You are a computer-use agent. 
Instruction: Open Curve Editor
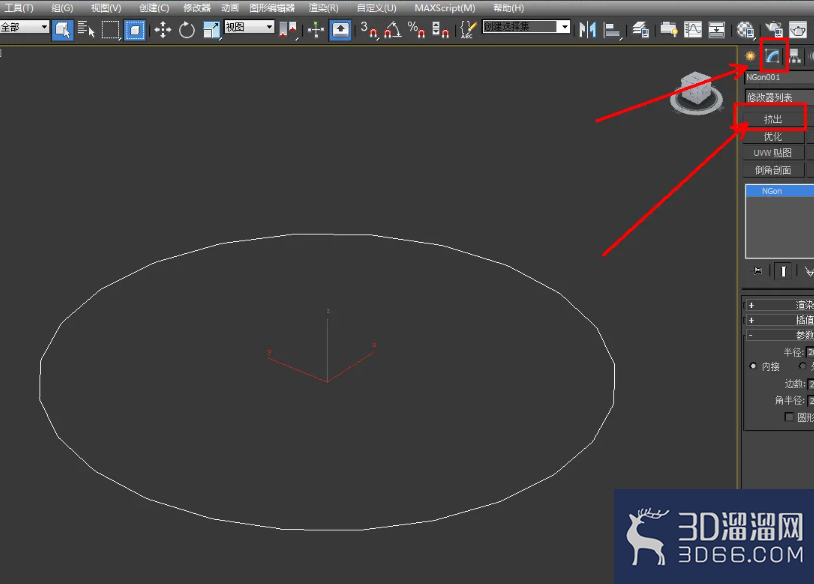point(693,30)
